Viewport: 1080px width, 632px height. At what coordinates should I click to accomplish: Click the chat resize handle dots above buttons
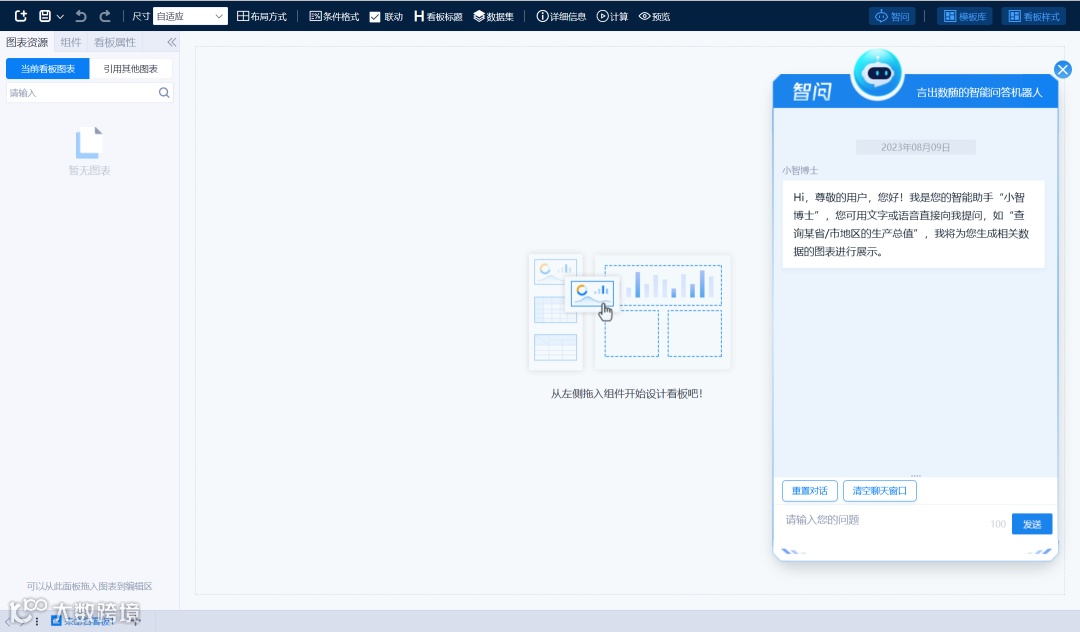pyautogui.click(x=915, y=475)
